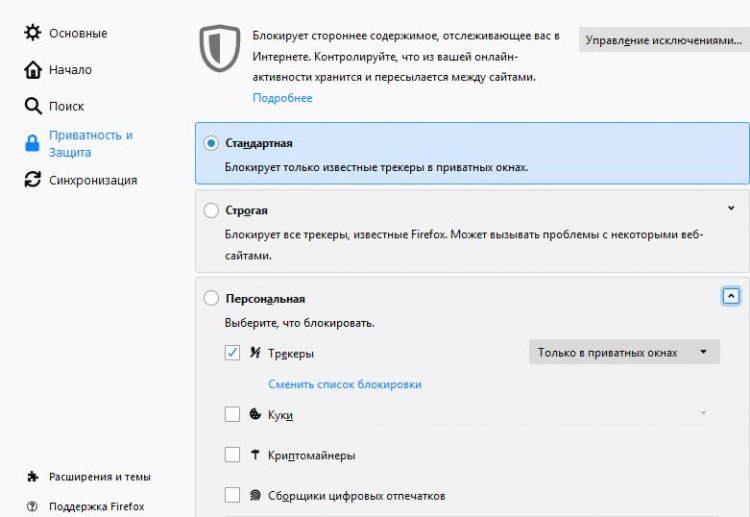Click the magnifier icon for Поиск
750x517 pixels.
pos(31,106)
